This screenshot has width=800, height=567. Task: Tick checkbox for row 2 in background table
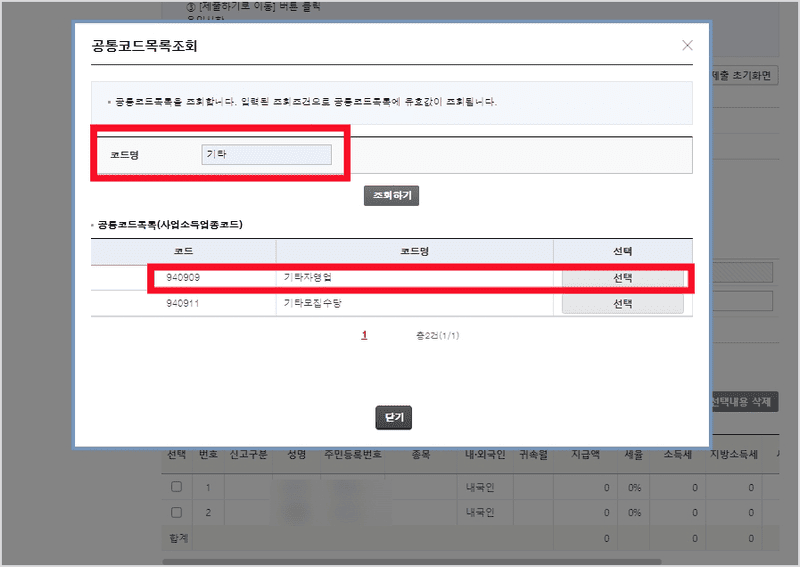[x=177, y=512]
